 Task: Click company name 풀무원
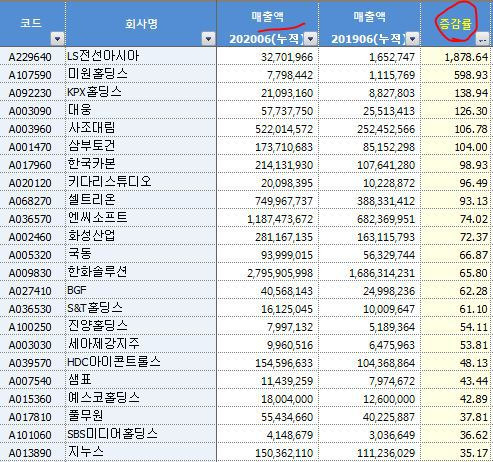pyautogui.click(x=86, y=415)
